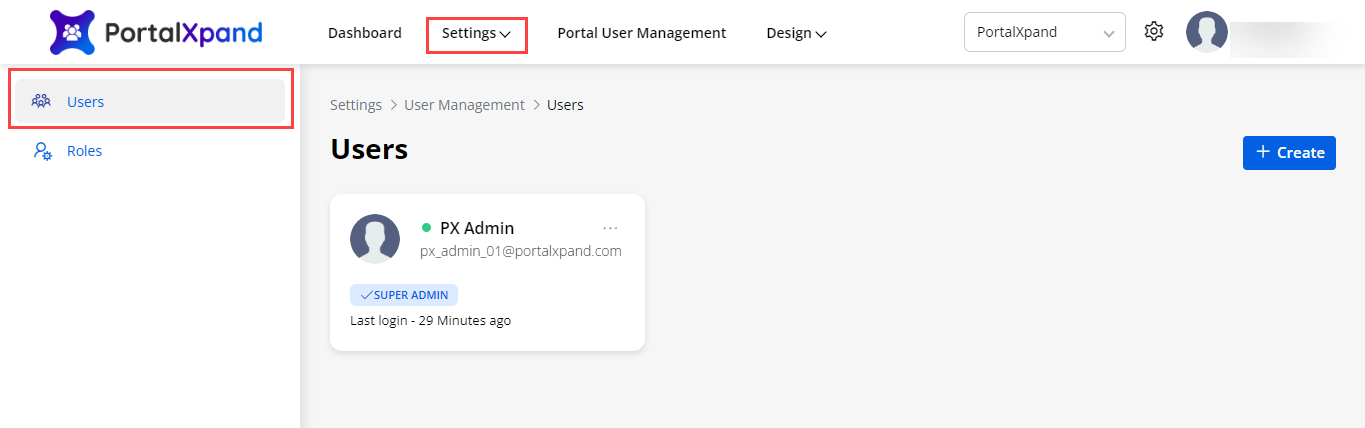The width and height of the screenshot is (1365, 428).
Task: Click the px_admin_01@portalxpand.com email address
Action: [x=520, y=251]
